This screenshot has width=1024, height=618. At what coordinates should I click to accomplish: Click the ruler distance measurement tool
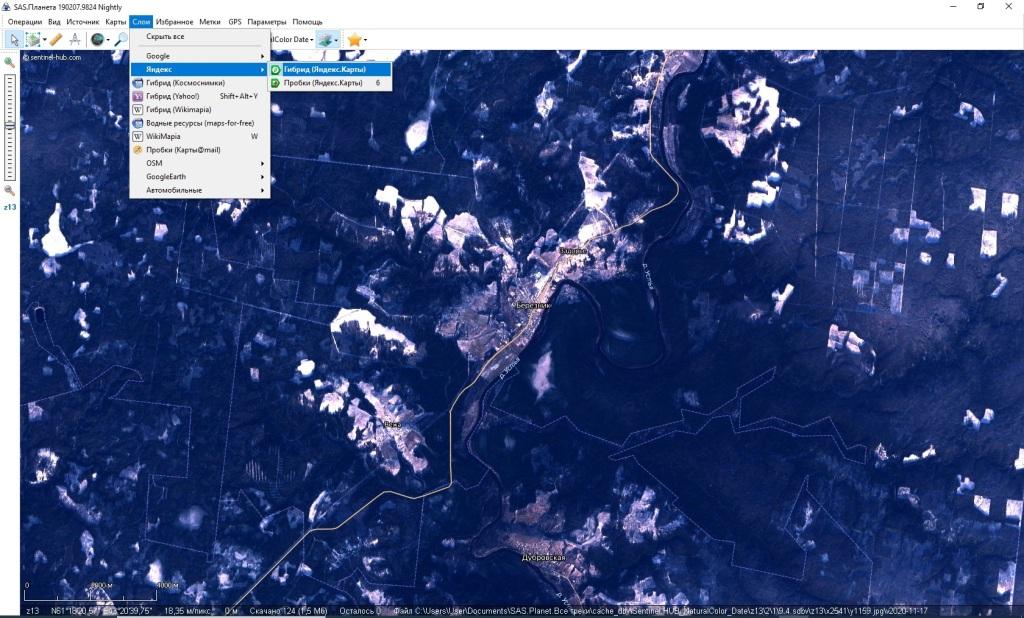coord(56,39)
